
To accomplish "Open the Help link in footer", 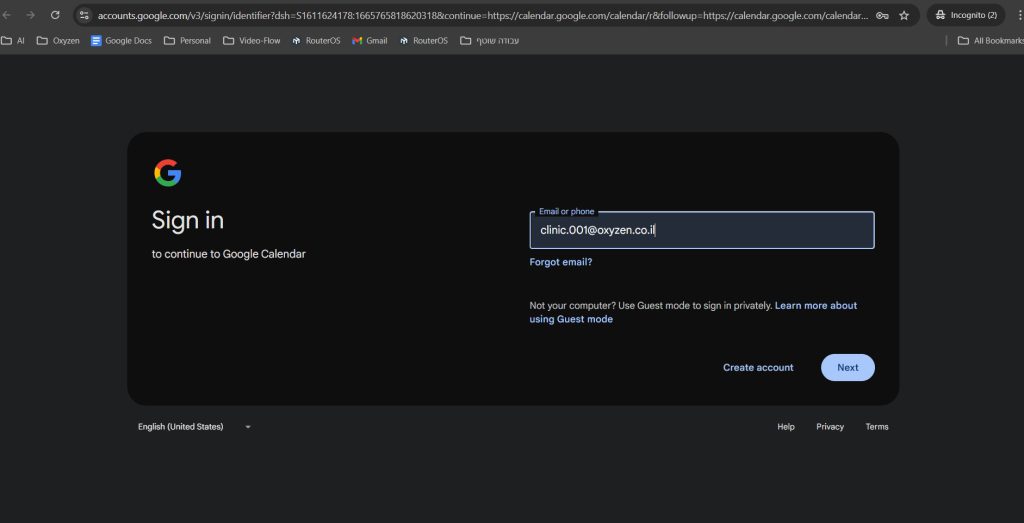I will point(786,426).
